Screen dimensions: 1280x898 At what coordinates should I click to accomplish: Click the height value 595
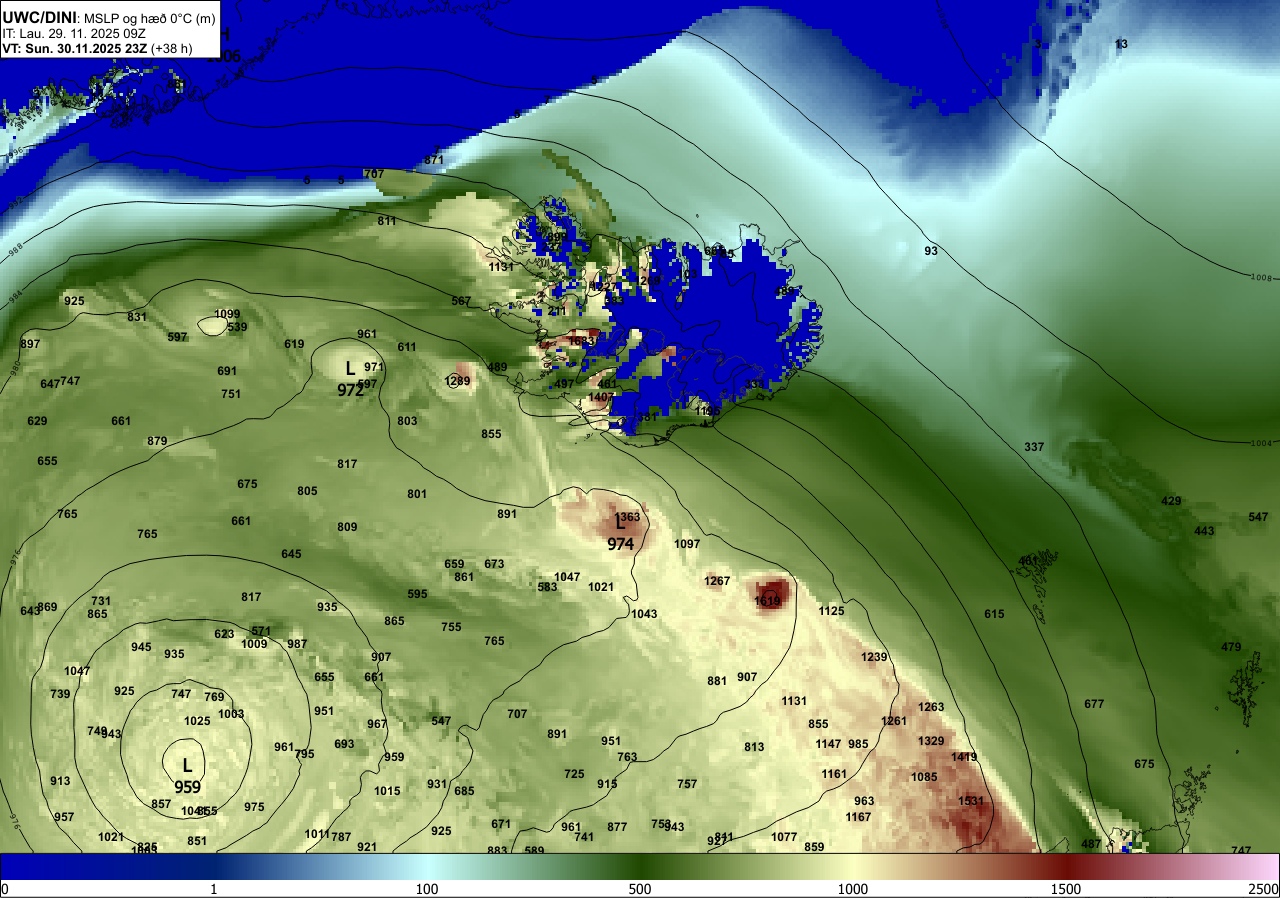pos(417,594)
